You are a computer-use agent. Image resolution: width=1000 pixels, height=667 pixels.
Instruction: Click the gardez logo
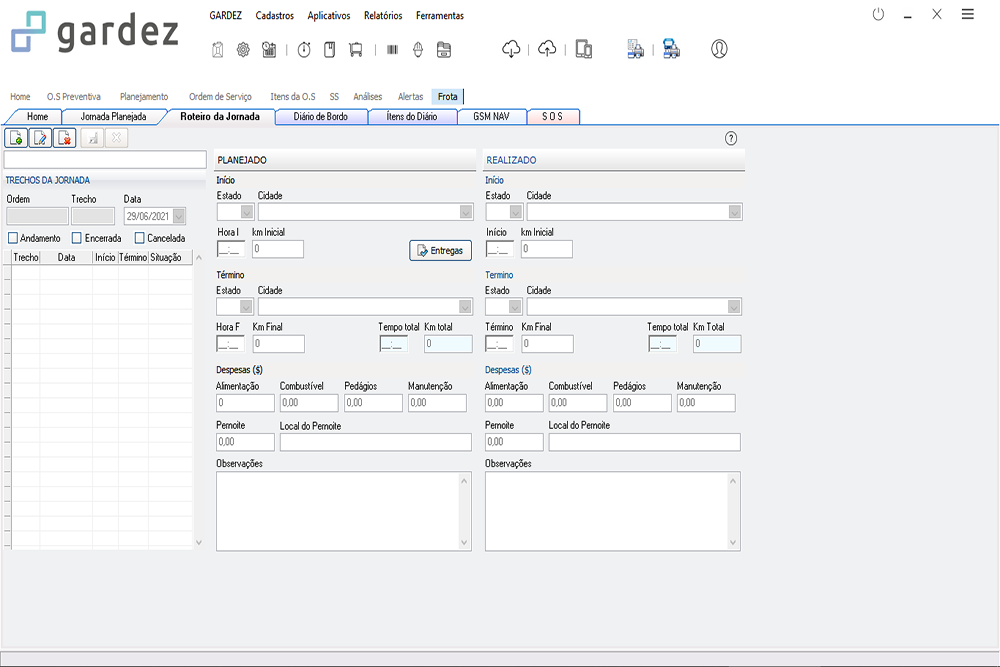click(x=95, y=32)
